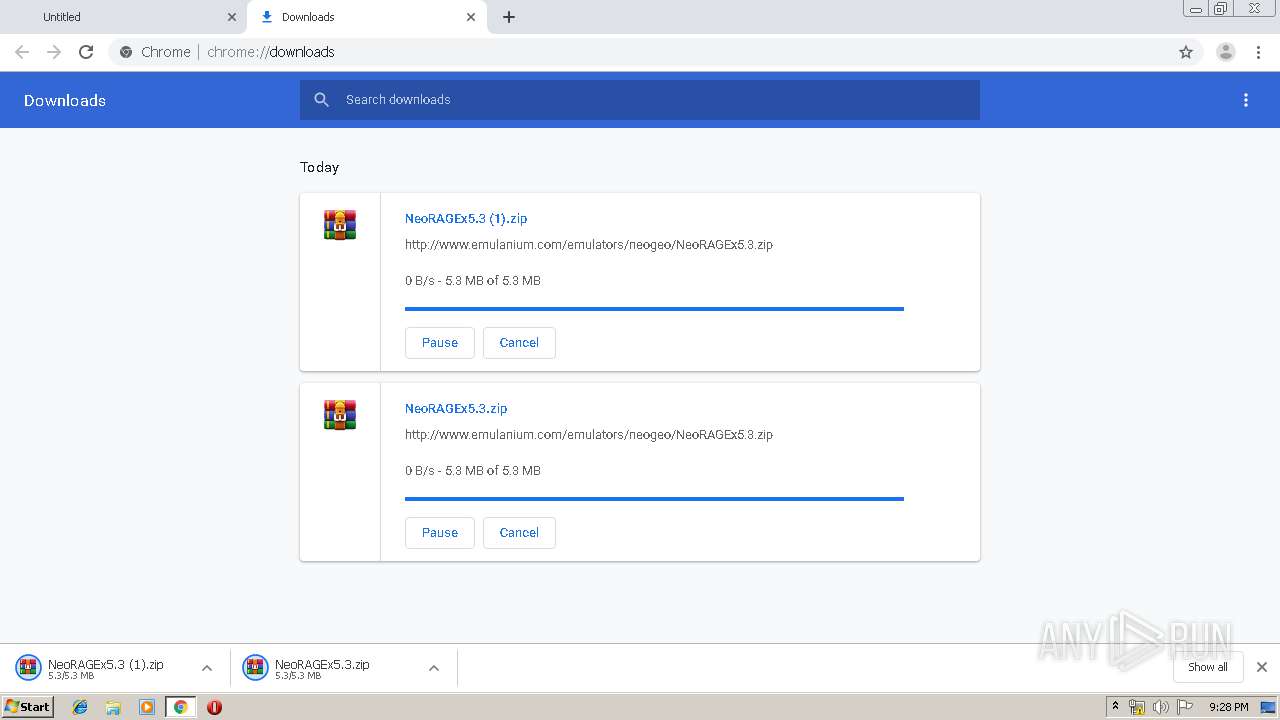Open a new tab with the plus button
Screen dimensions: 1280x720
click(x=509, y=17)
